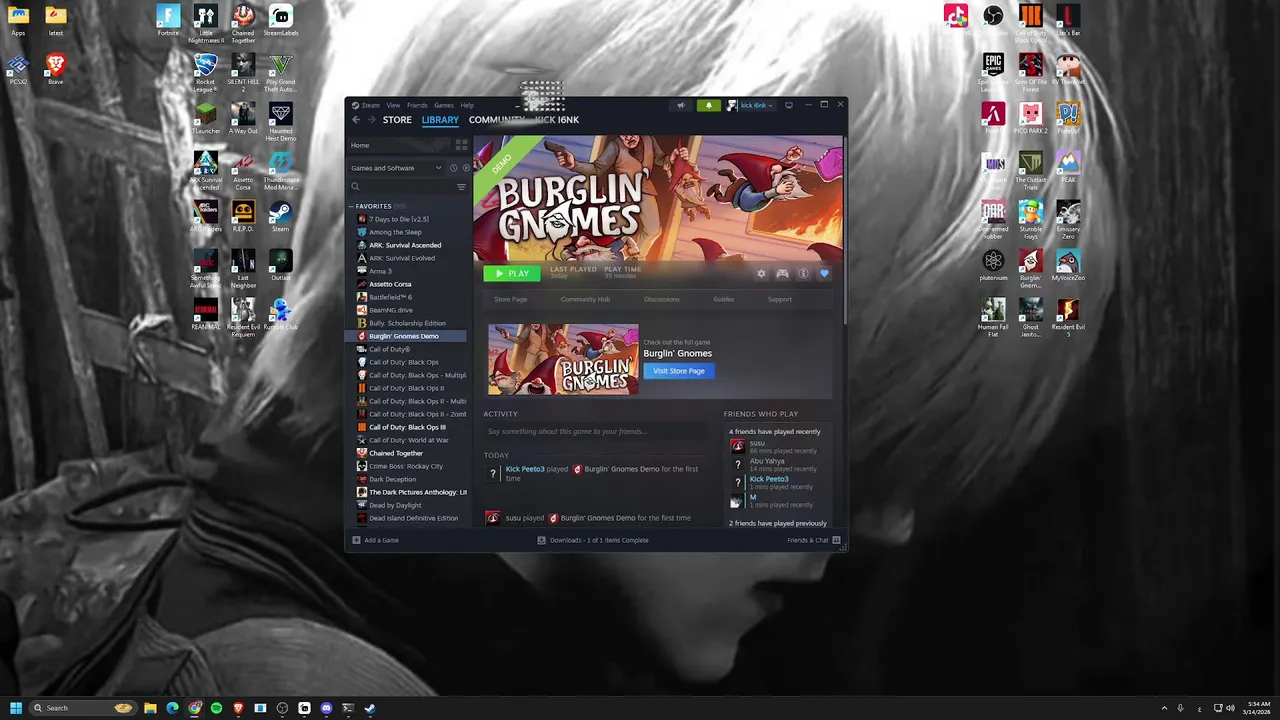Switch to the LIBRARY tab

coord(440,120)
